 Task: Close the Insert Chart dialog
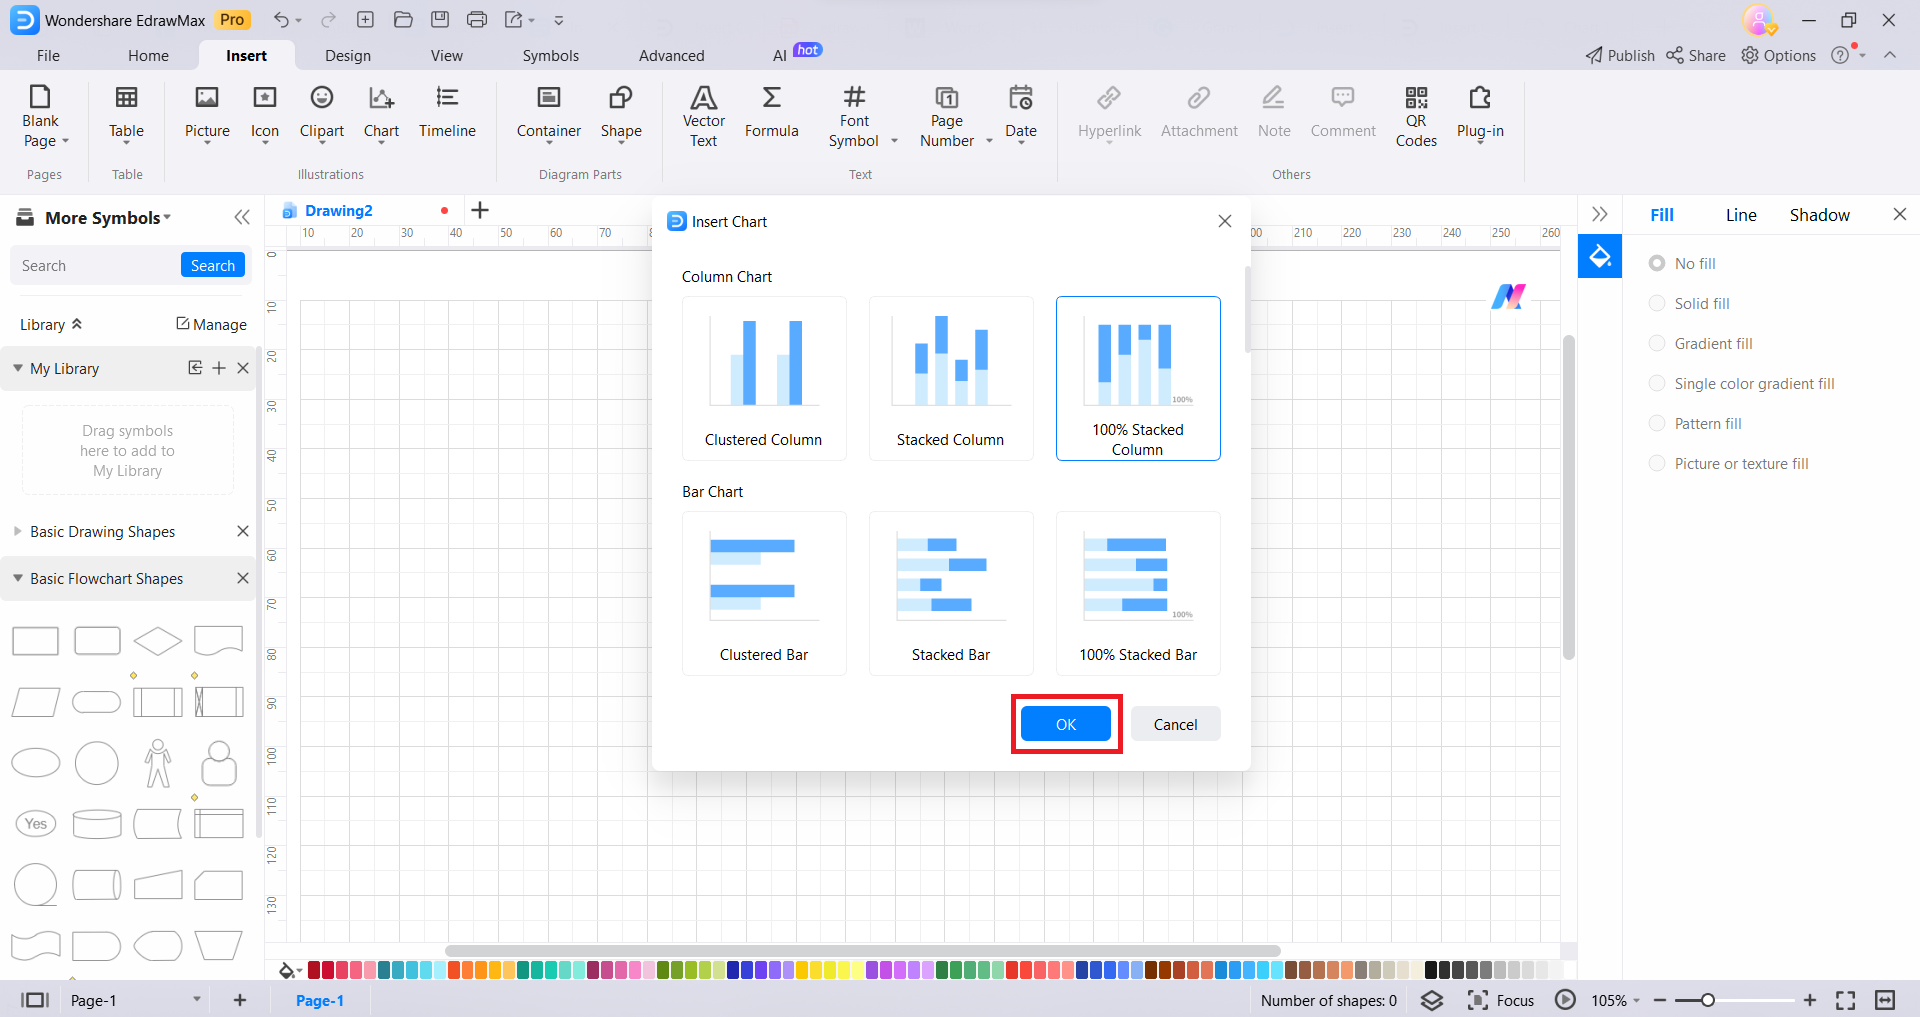(1225, 221)
